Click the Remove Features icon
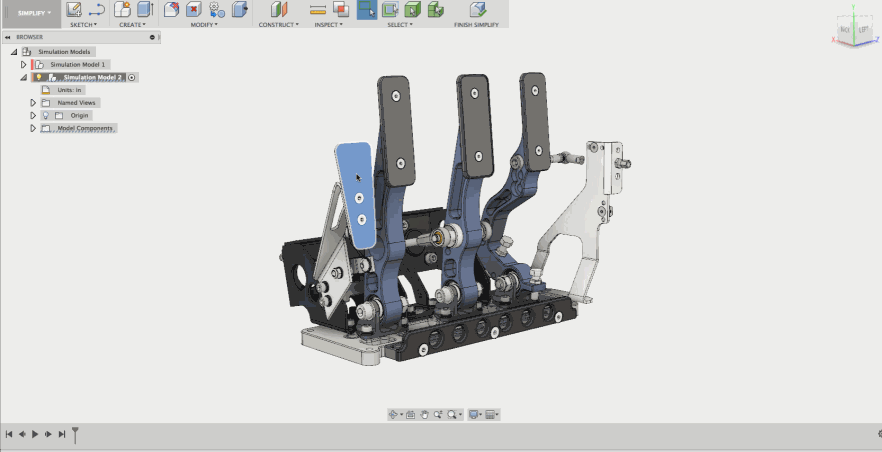 [x=172, y=9]
